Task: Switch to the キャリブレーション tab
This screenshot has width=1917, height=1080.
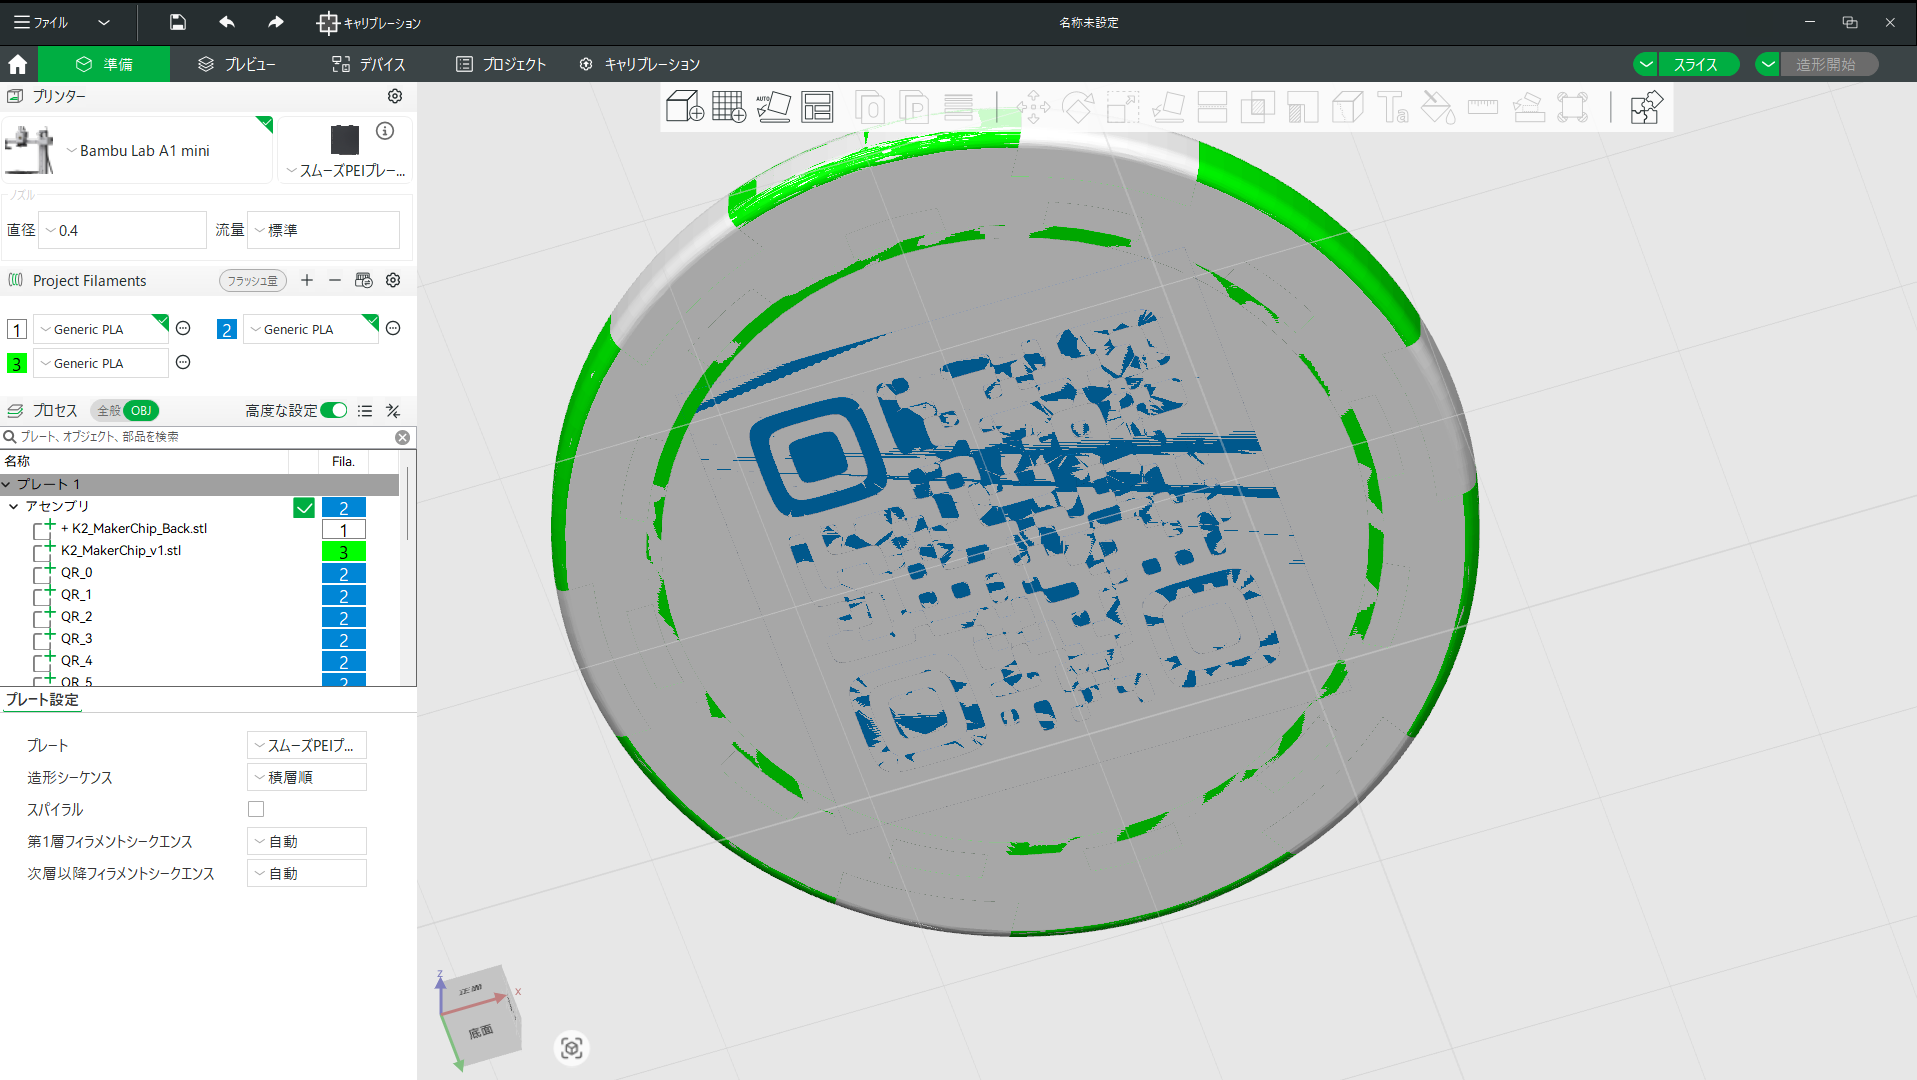Action: [x=640, y=64]
